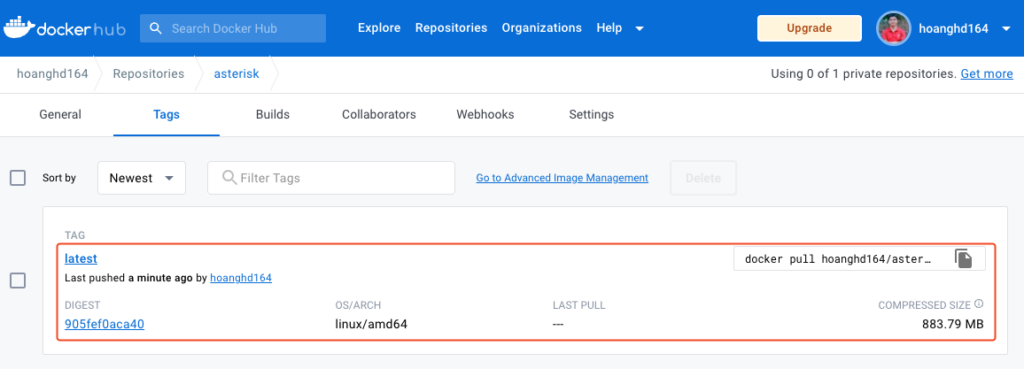
Task: Click the hoanghd164 profile avatar
Action: (x=893, y=28)
